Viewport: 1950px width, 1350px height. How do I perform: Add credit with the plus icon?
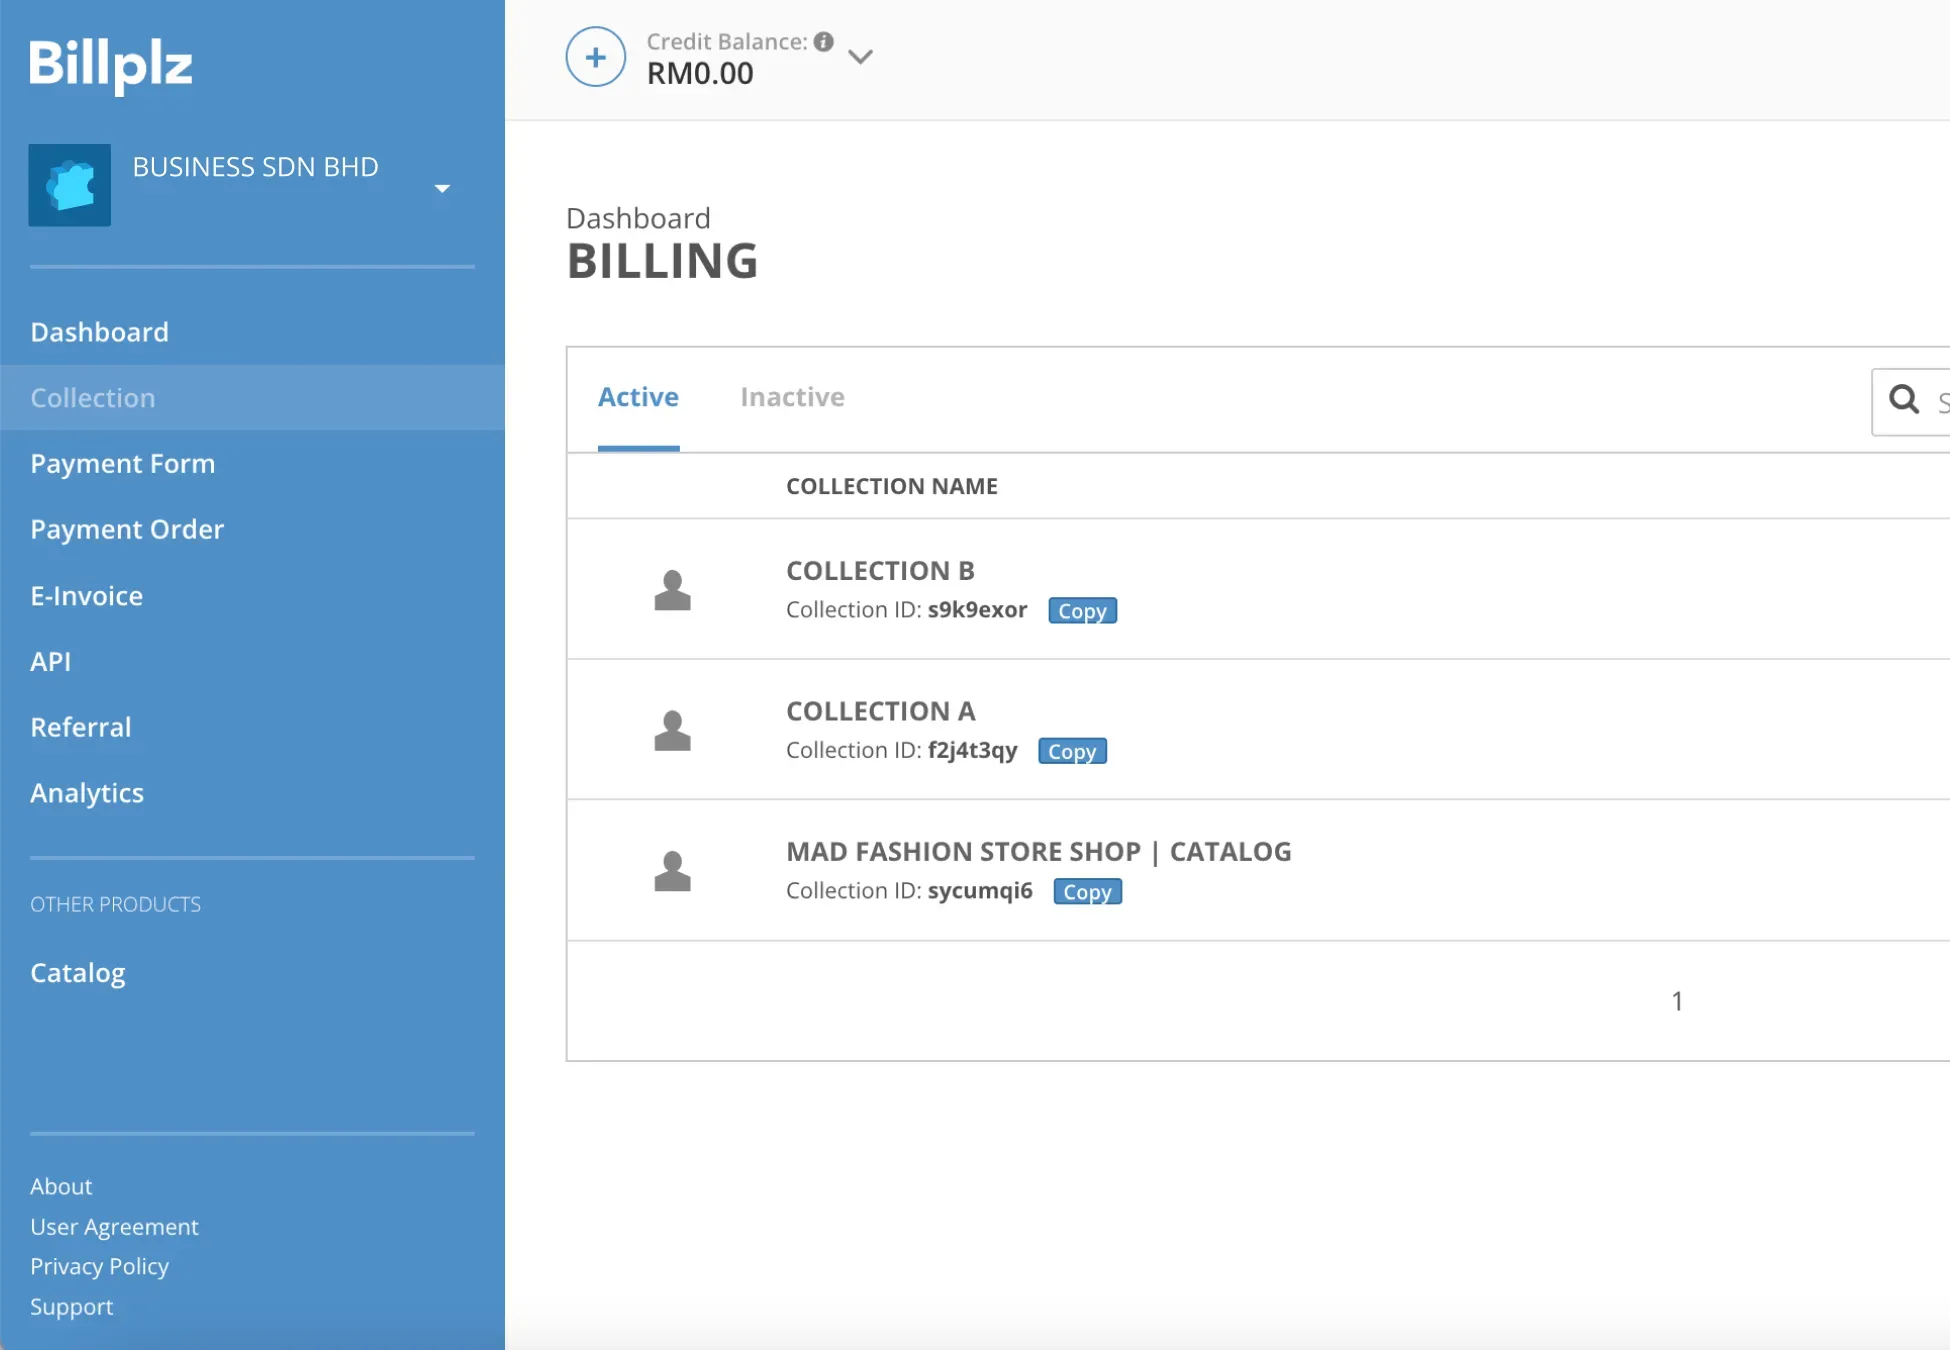(596, 57)
